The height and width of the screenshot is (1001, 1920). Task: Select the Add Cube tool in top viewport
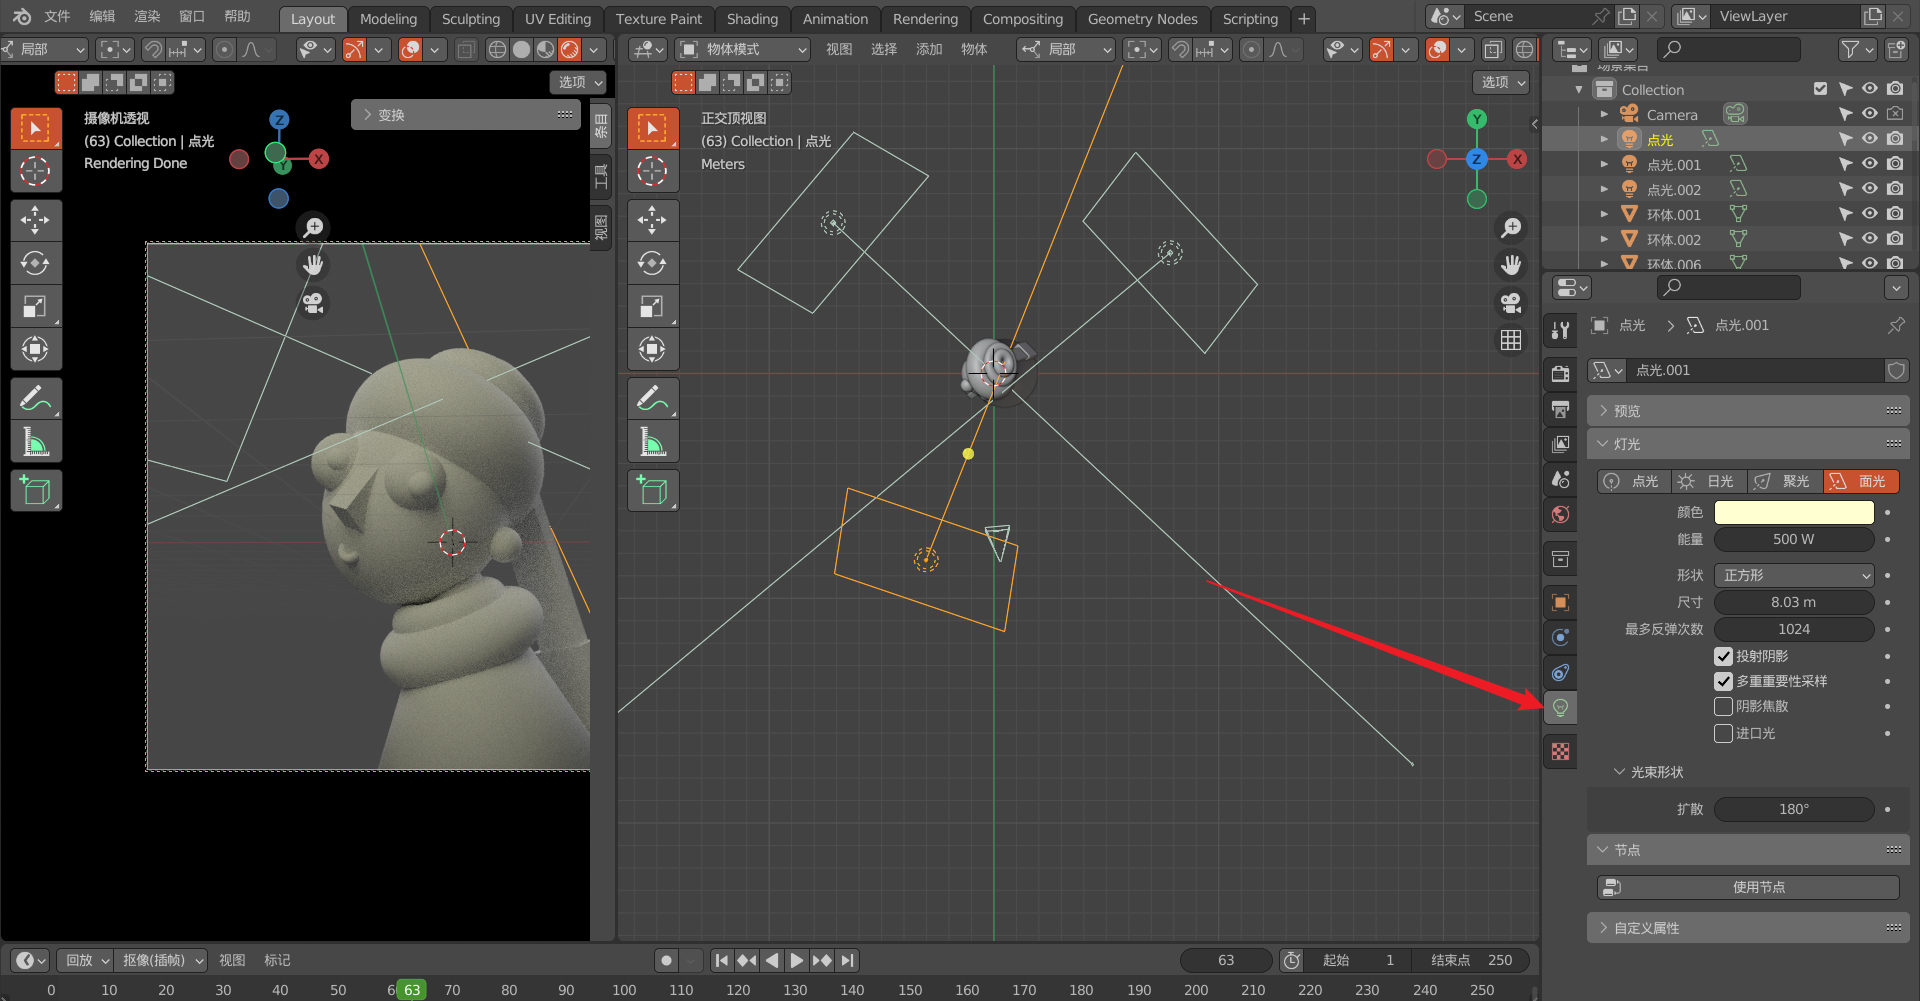click(x=652, y=491)
